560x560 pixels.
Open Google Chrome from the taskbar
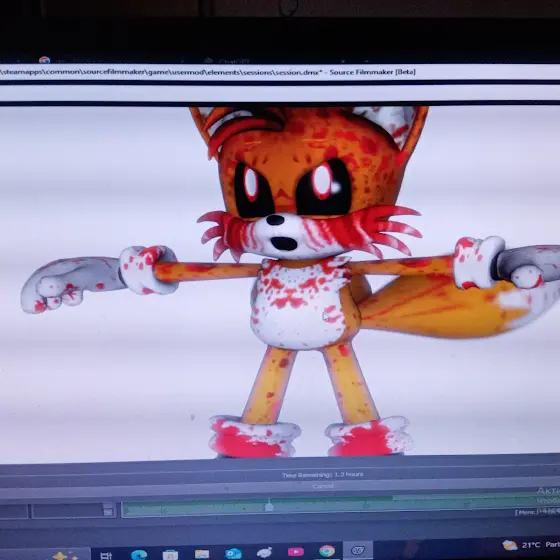[x=327, y=551]
